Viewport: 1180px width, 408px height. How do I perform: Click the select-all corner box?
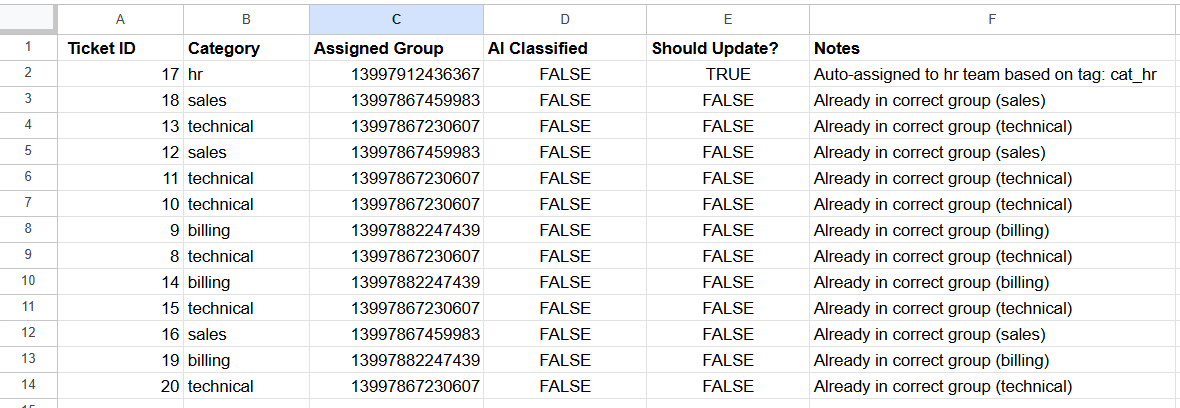(28, 19)
